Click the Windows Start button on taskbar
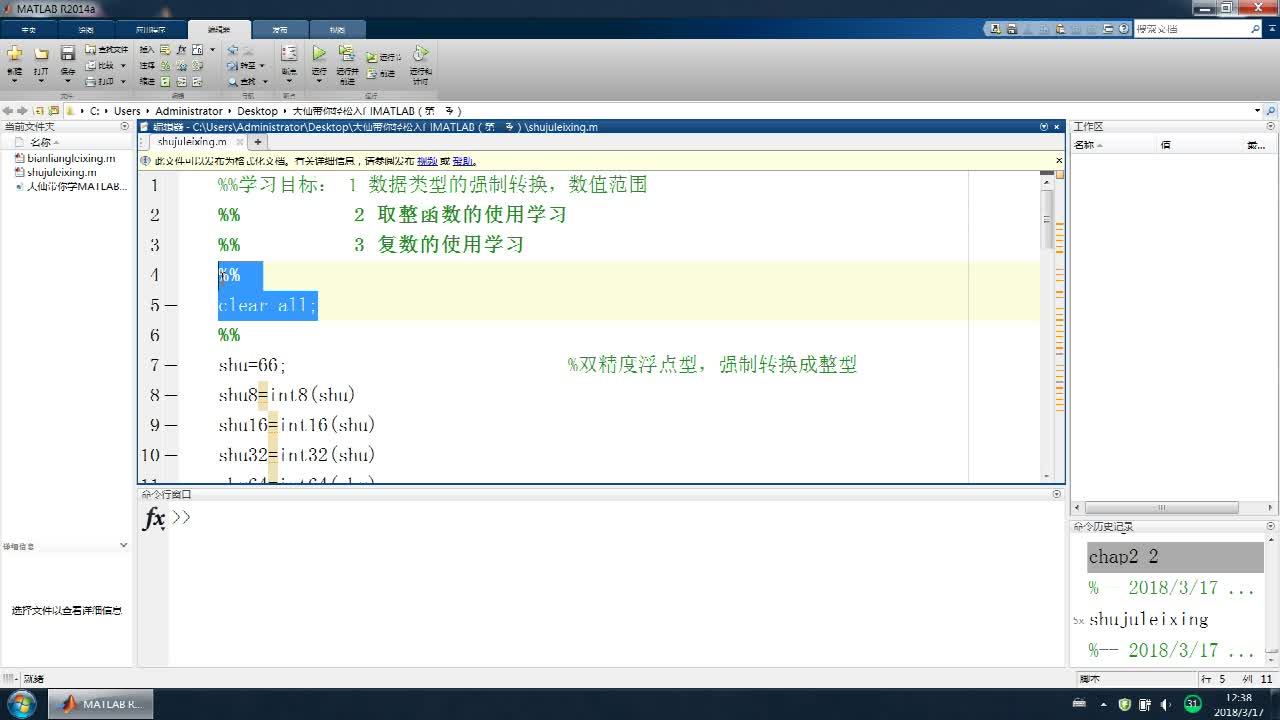Viewport: 1280px width, 720px height. tap(21, 704)
